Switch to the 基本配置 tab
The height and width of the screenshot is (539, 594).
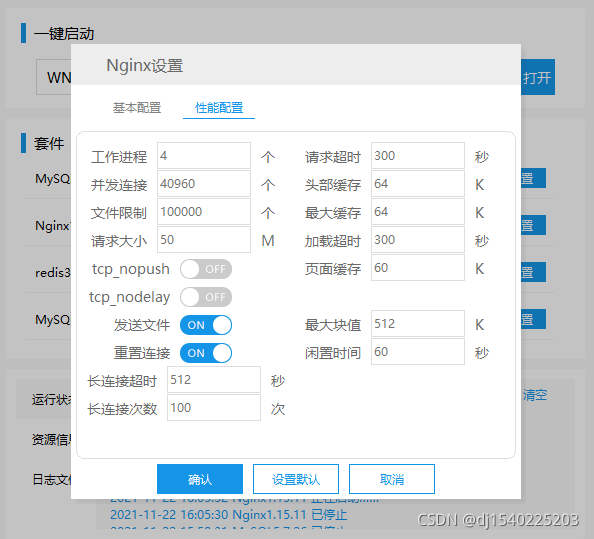[x=137, y=108]
